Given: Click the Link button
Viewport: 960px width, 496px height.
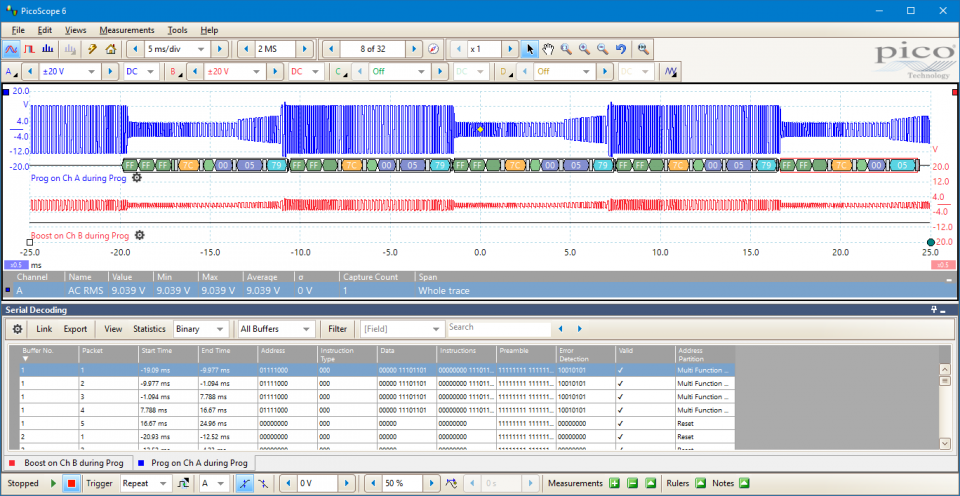Looking at the screenshot, I should point(44,329).
